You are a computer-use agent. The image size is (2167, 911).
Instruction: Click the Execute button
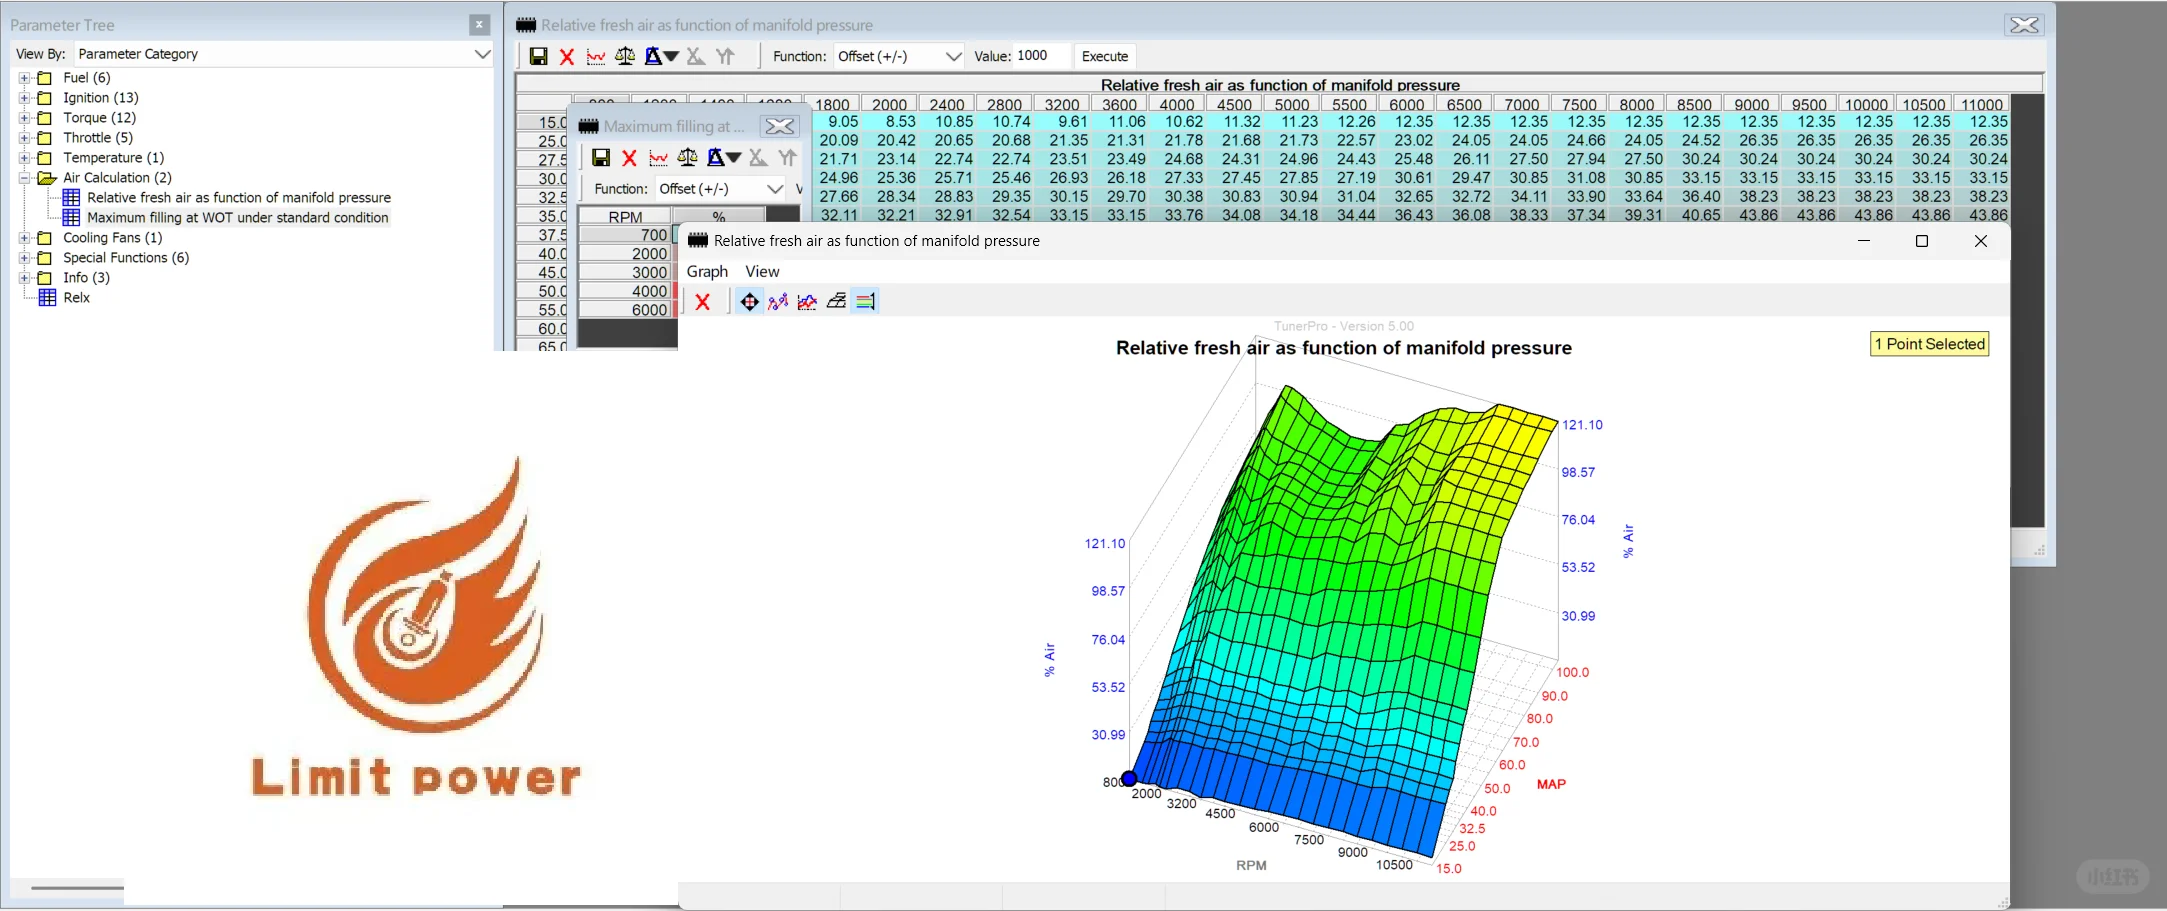pos(1104,57)
